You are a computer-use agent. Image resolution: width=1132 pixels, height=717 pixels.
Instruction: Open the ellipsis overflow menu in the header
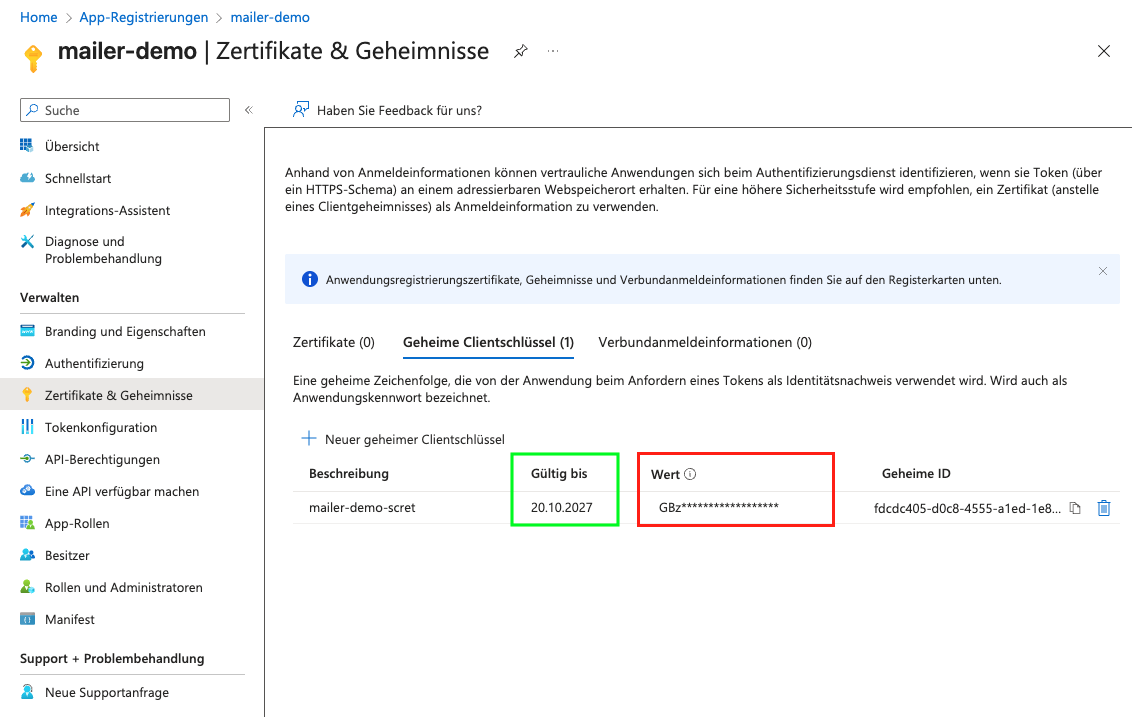coord(552,51)
